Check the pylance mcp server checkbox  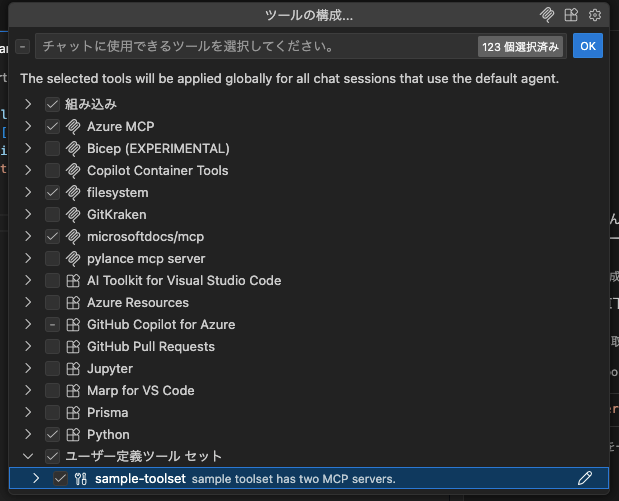pos(52,259)
